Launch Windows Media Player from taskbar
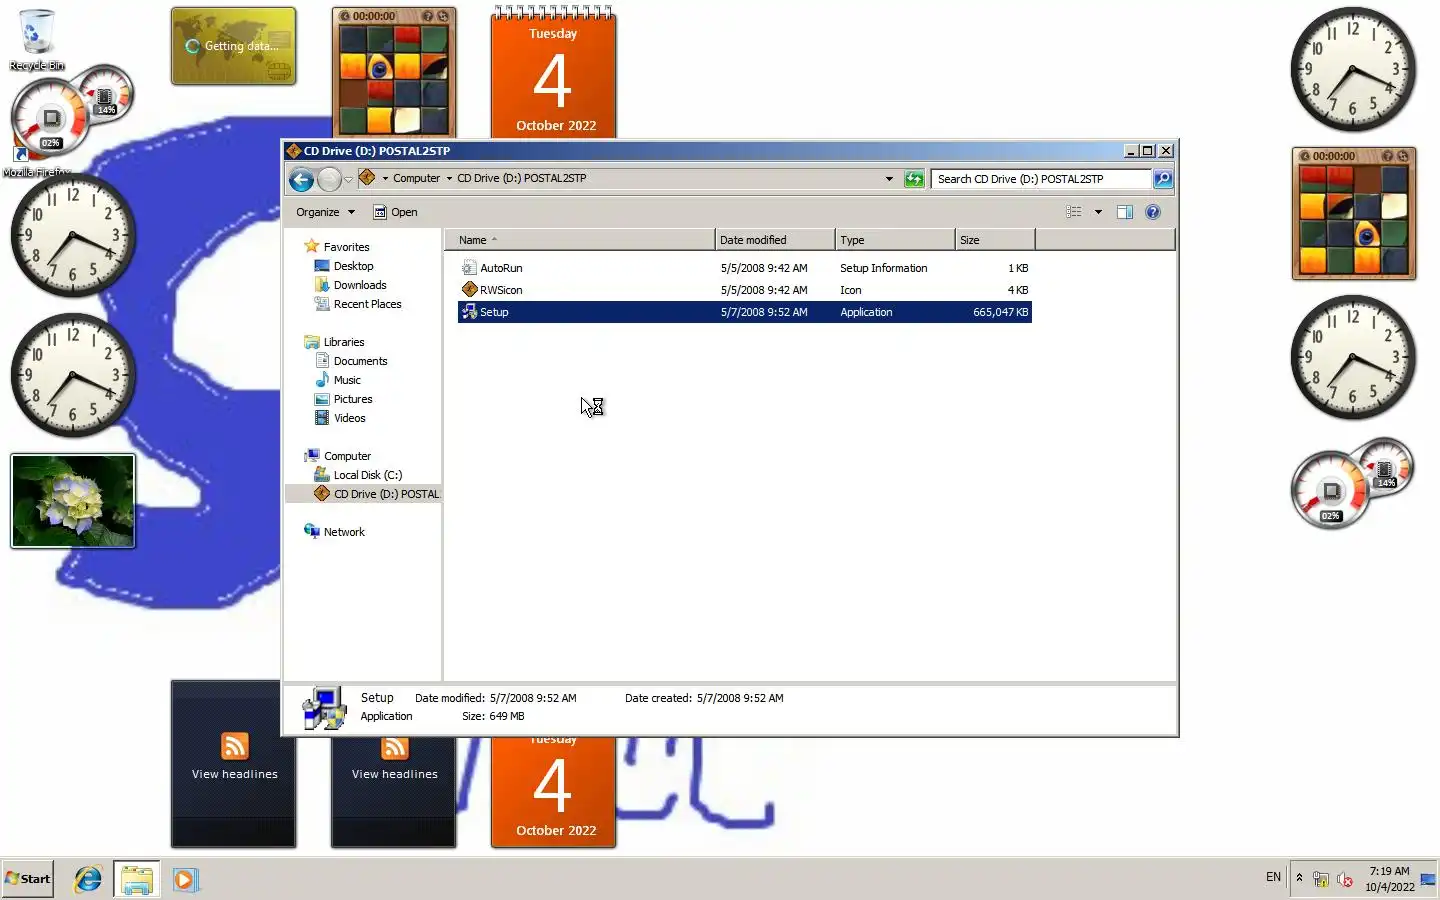 (x=185, y=879)
